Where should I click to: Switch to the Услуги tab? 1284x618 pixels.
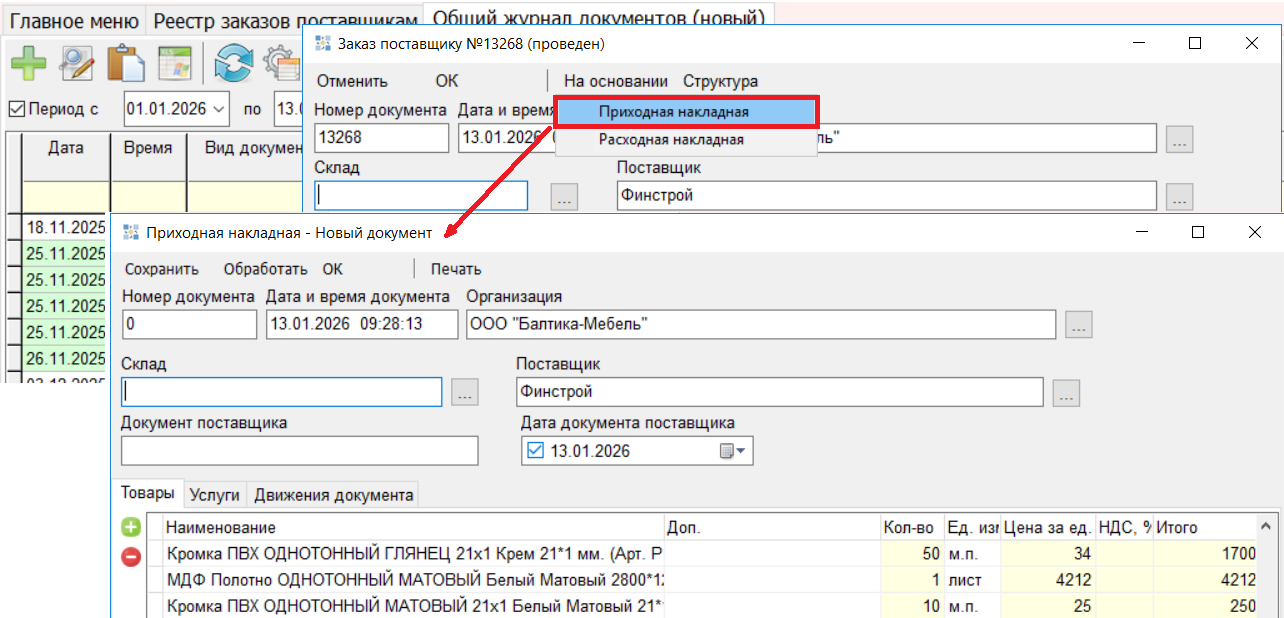tap(215, 494)
